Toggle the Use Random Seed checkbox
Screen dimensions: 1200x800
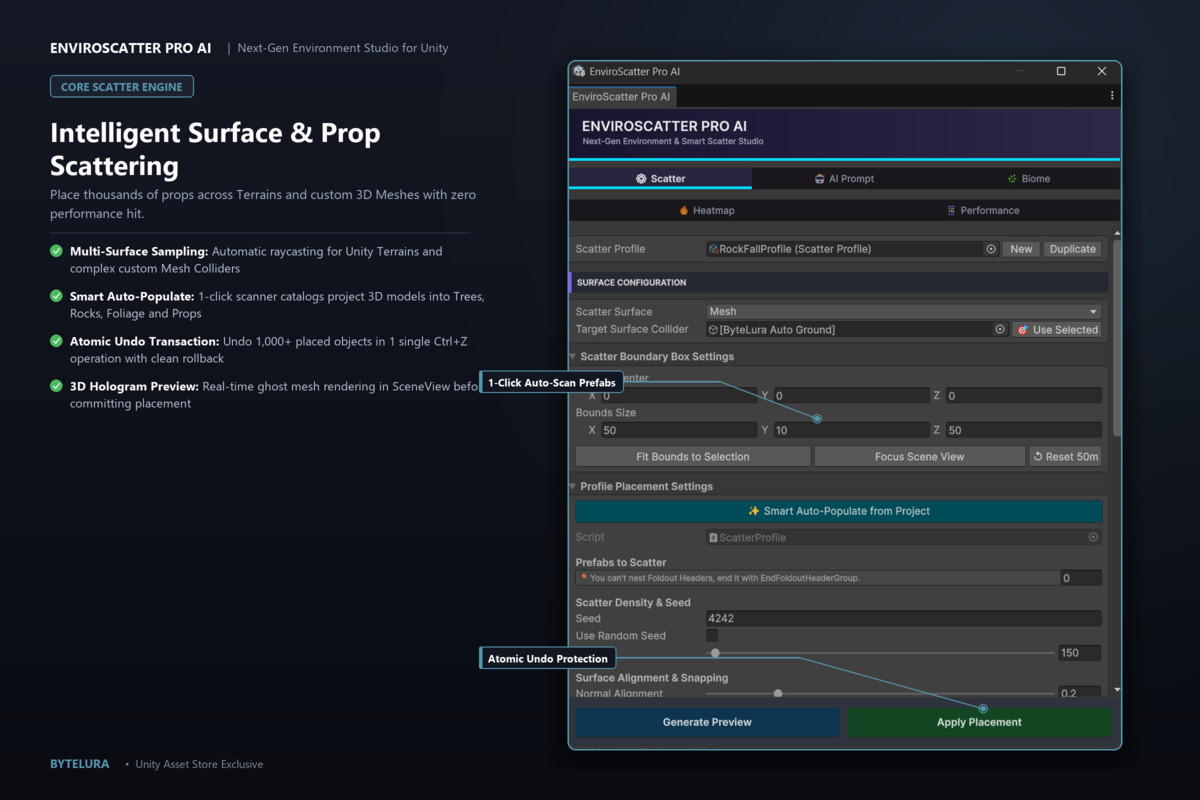[x=712, y=635]
